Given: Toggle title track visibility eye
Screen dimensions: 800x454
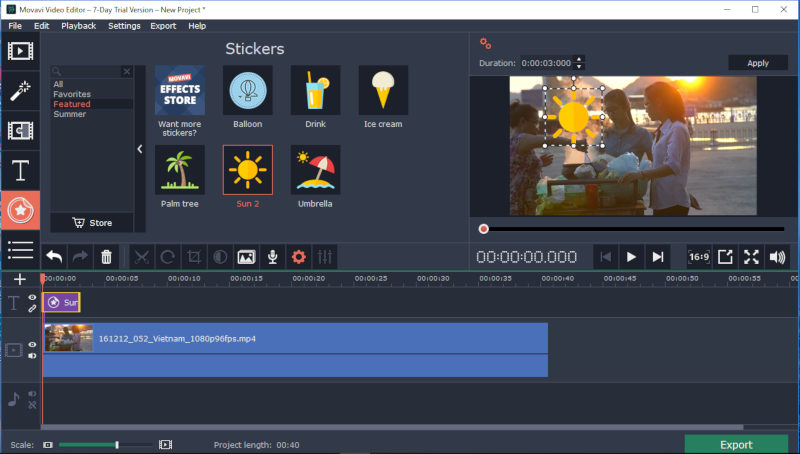Looking at the screenshot, I should [32, 297].
